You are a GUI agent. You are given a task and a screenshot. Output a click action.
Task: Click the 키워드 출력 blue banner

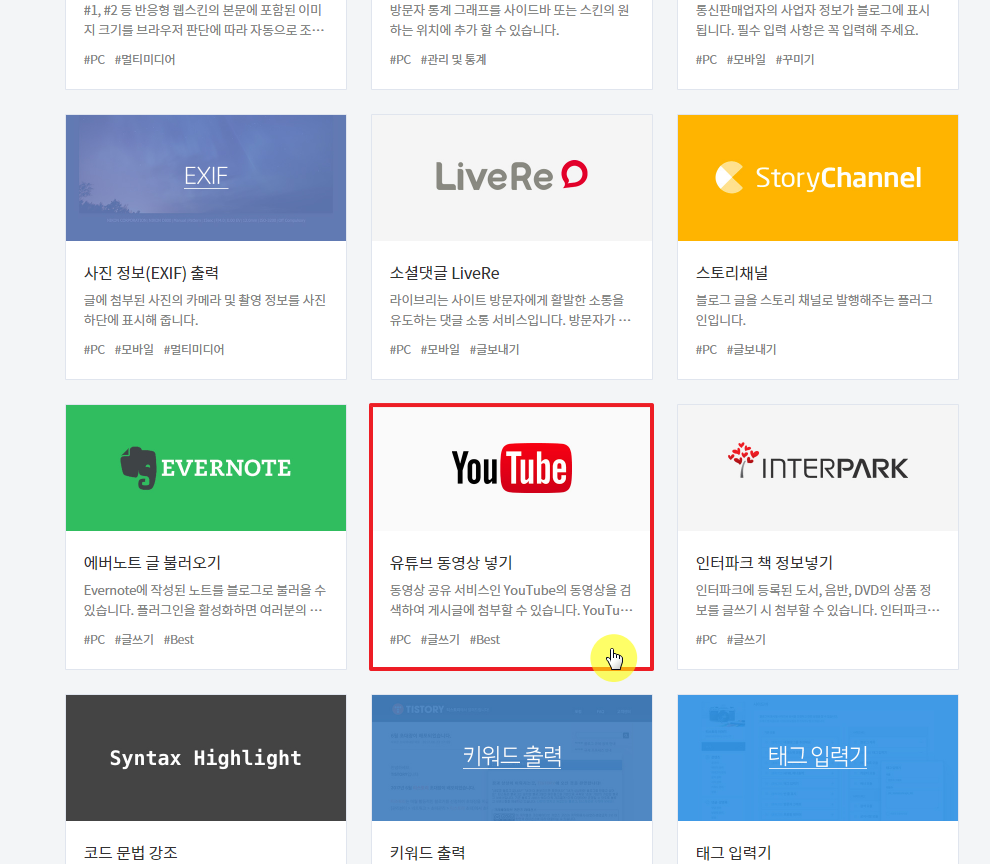tap(512, 758)
